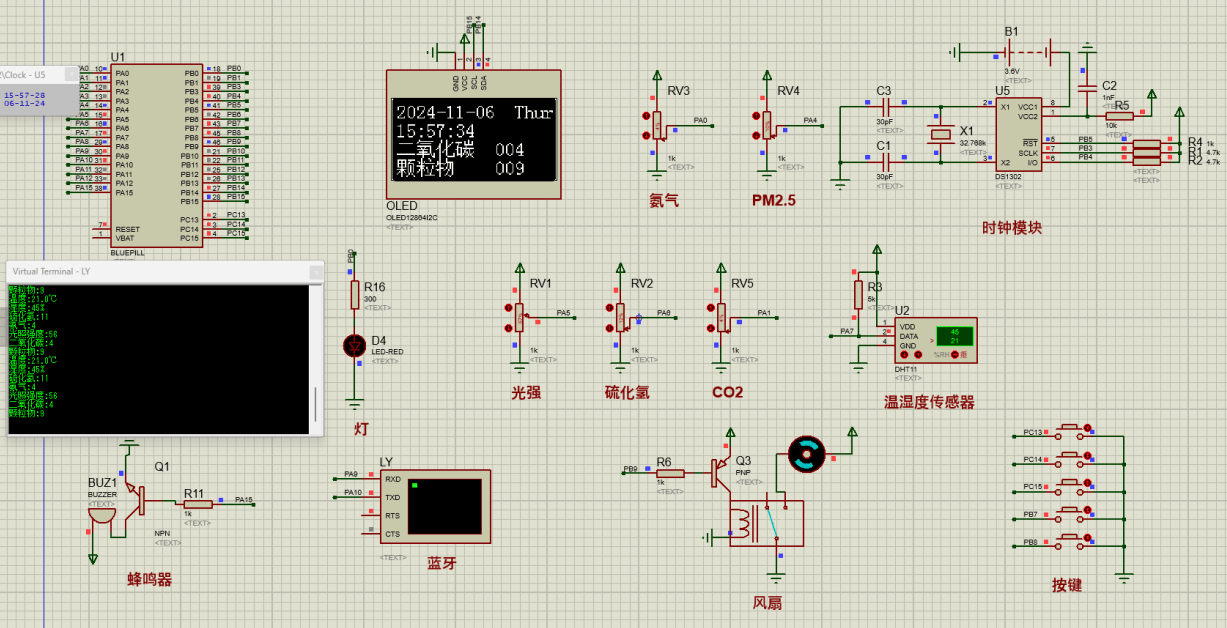Close the Virtual Terminal window
Viewport: 1227px width, 628px height.
pos(316,272)
